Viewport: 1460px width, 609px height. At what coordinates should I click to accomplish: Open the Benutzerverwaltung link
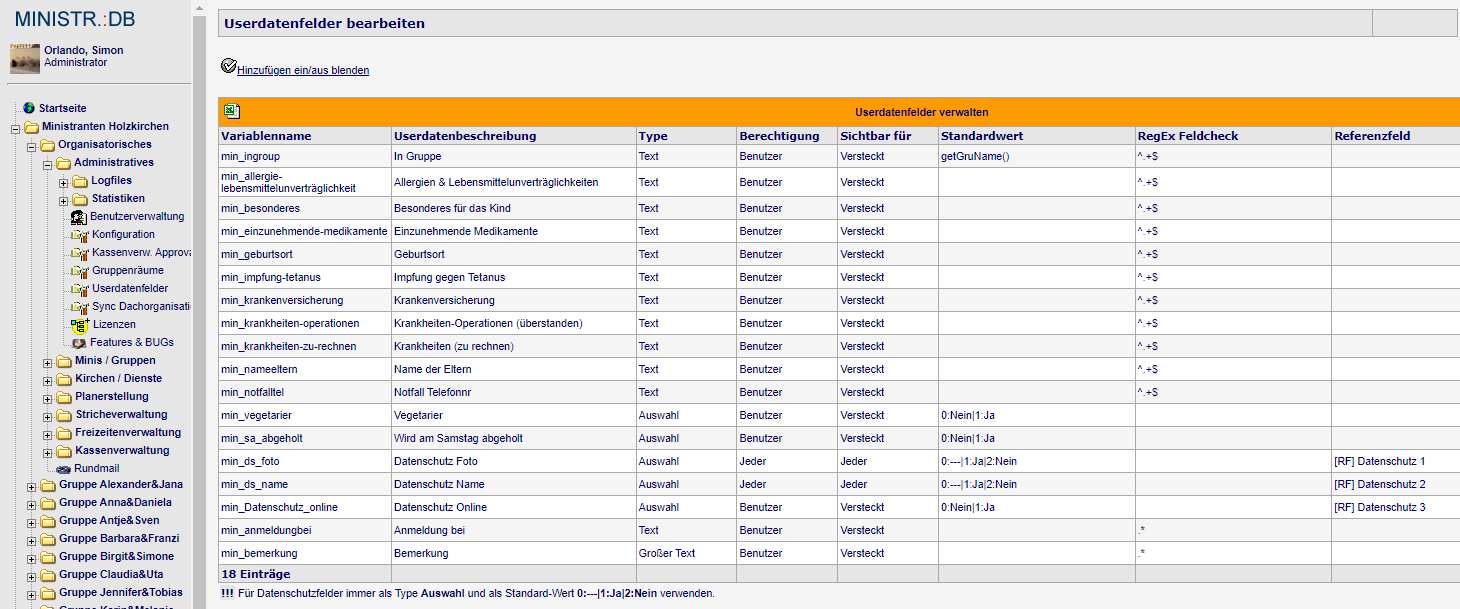(137, 216)
